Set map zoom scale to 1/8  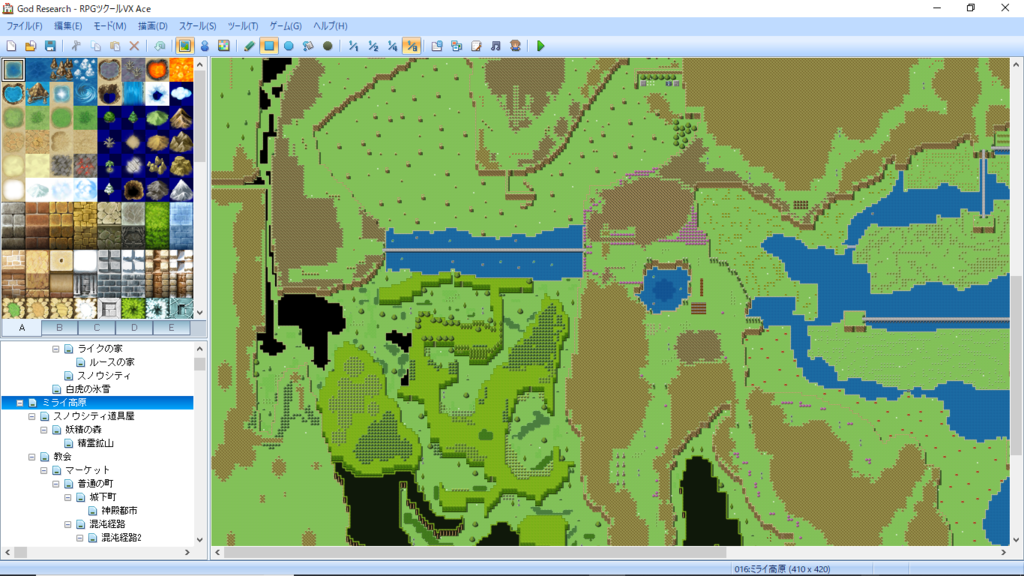[412, 46]
